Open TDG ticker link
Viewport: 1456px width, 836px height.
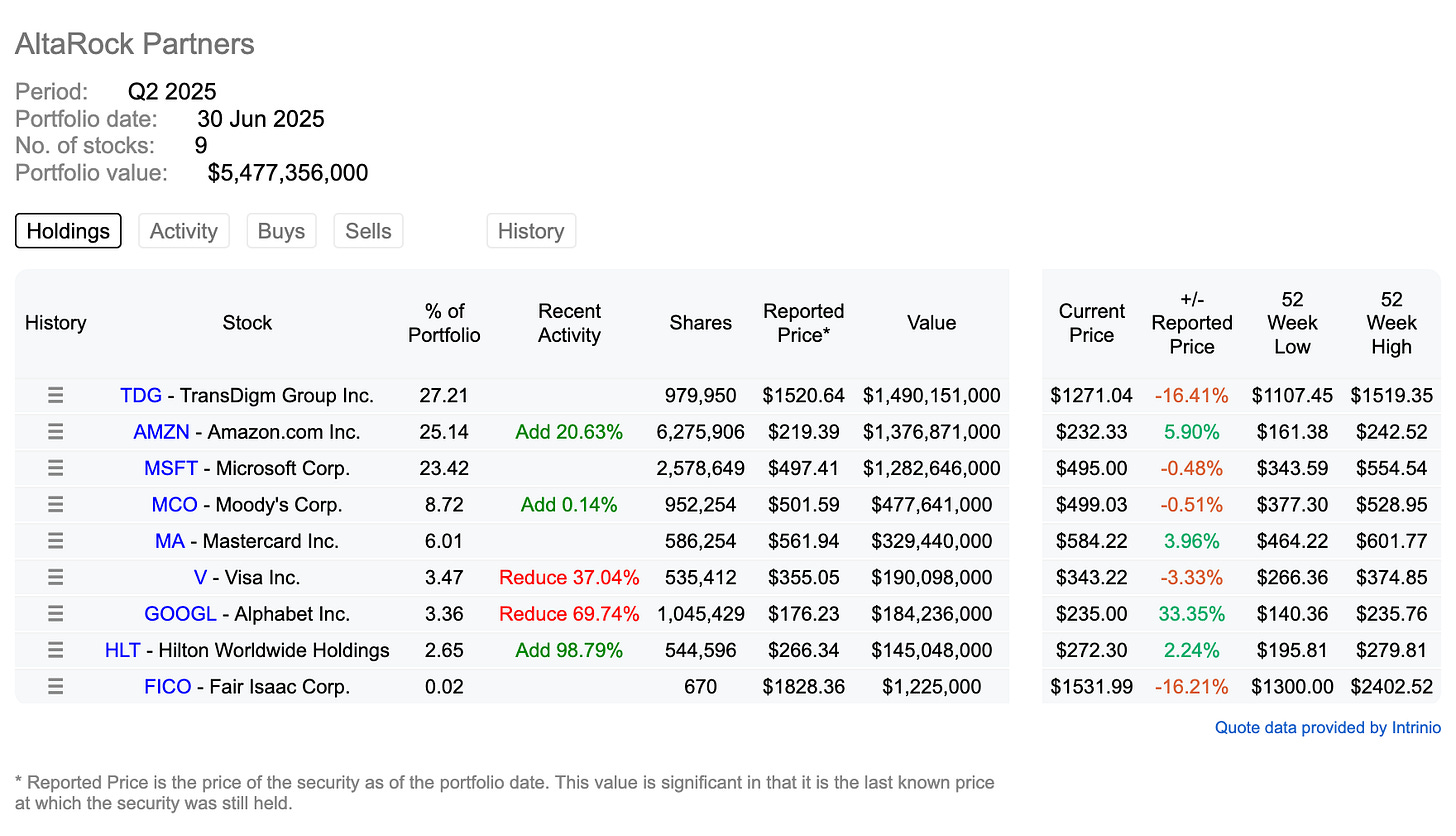coord(141,396)
